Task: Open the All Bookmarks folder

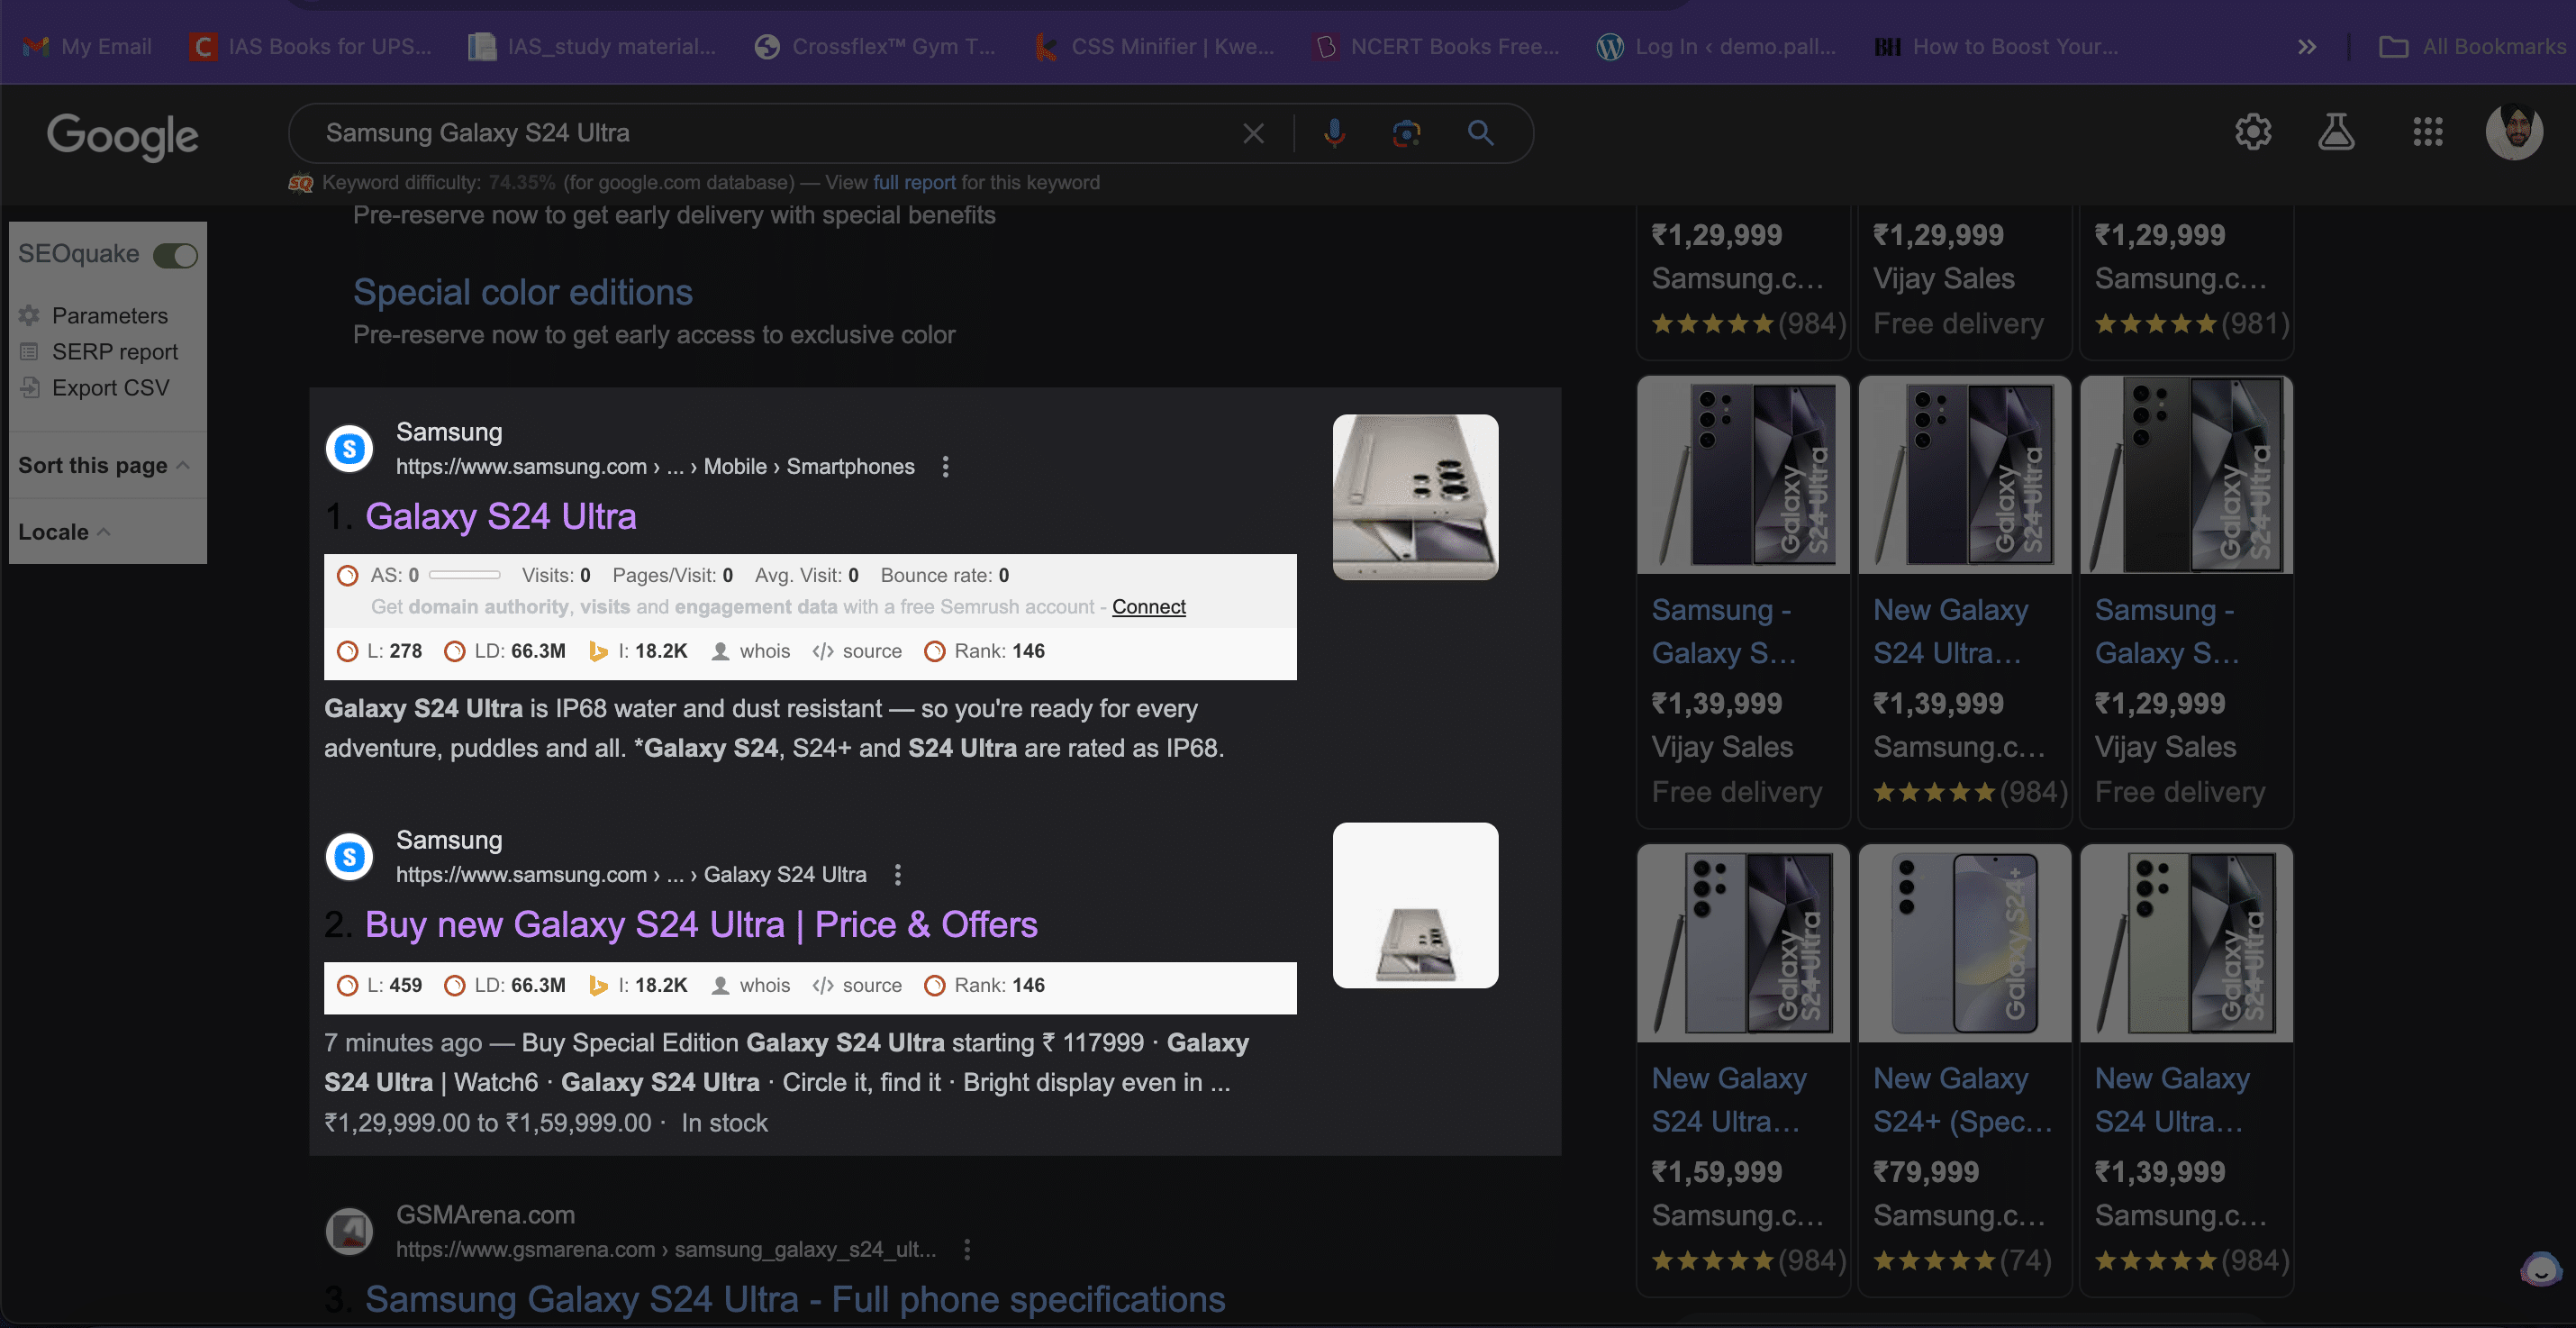Action: pos(2472,46)
